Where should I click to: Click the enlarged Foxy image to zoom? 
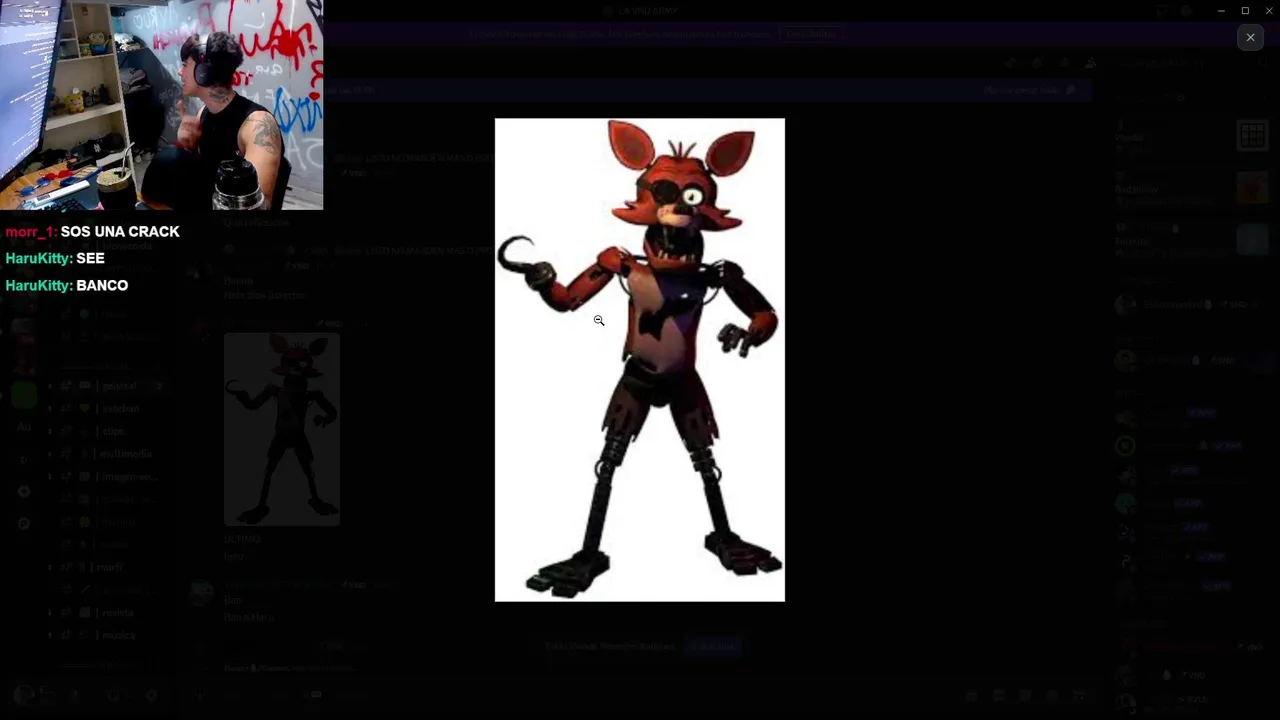point(640,360)
